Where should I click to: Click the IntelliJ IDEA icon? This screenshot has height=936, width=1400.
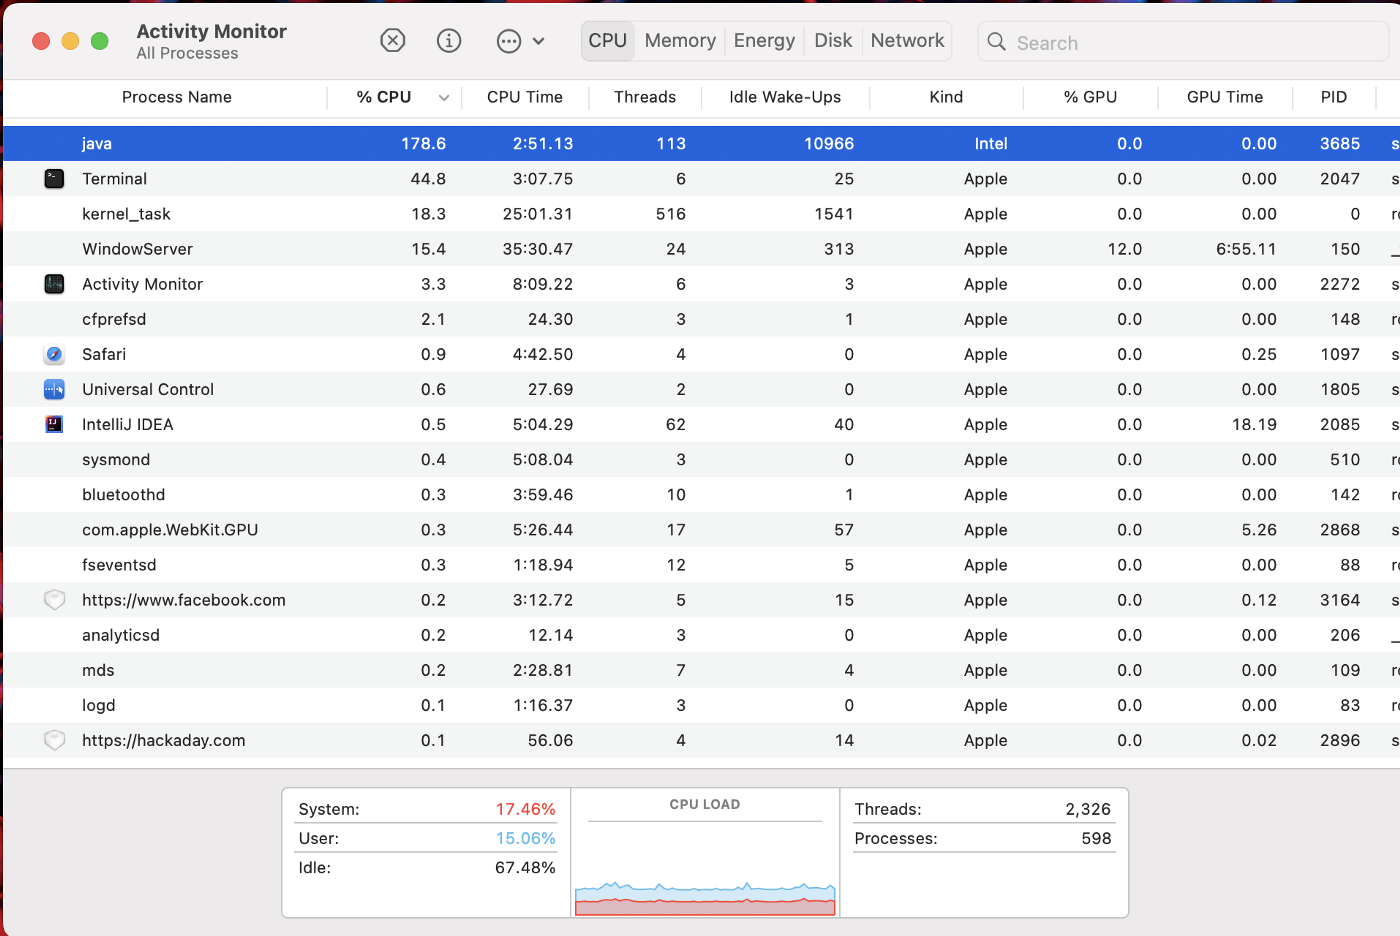click(x=55, y=424)
